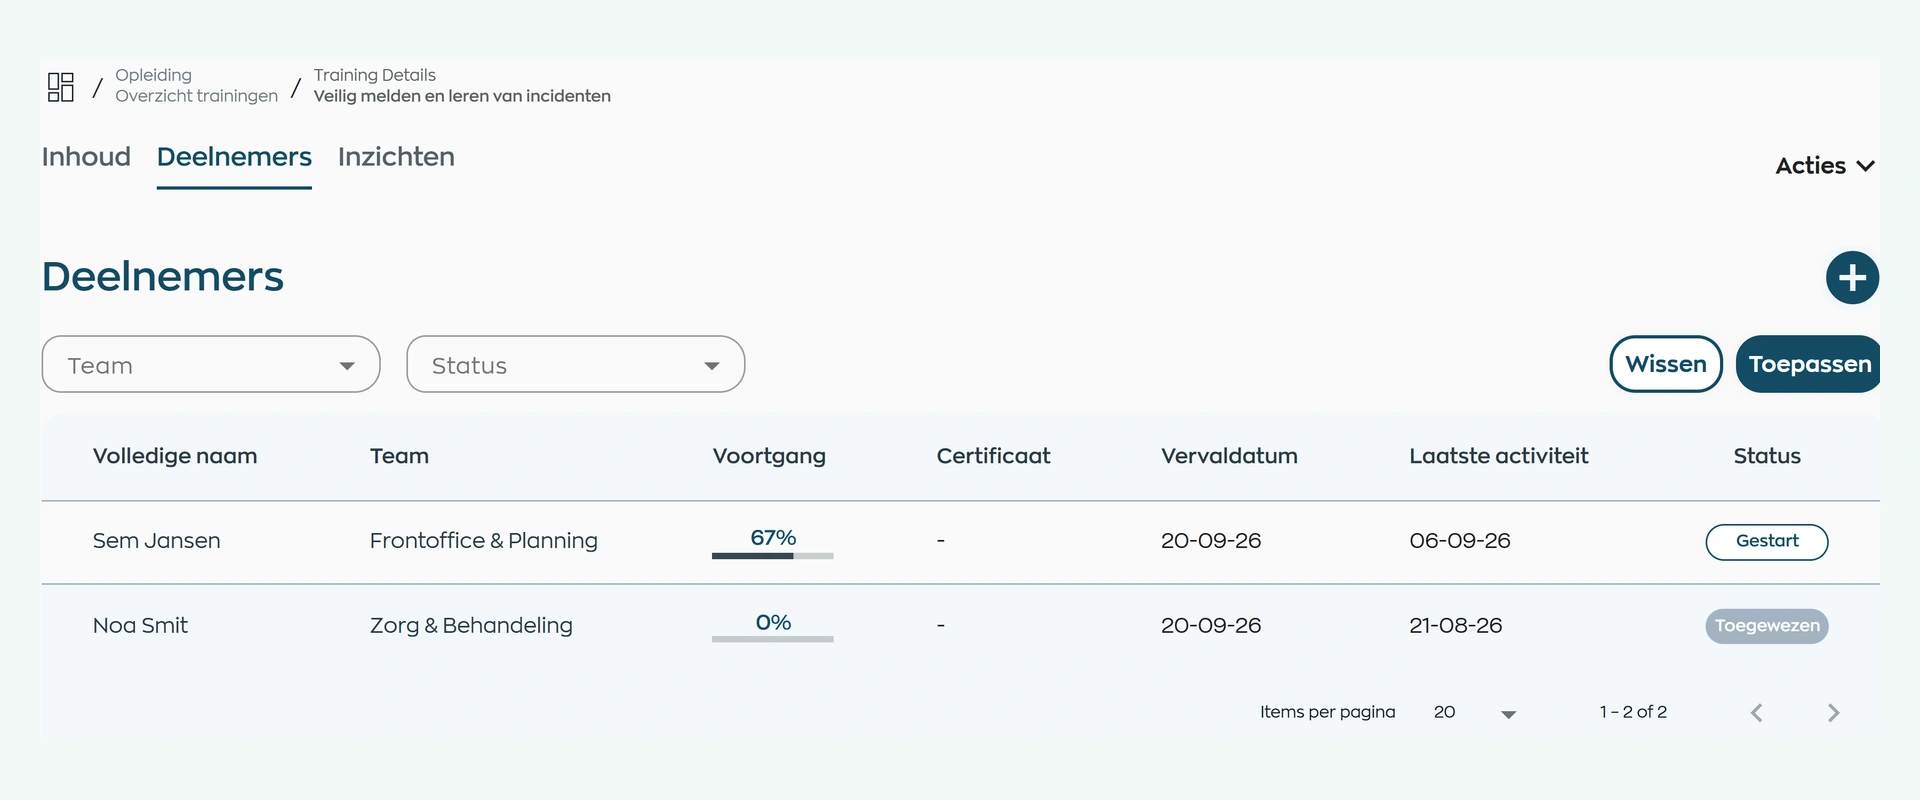
Task: Add a participant with the plus button
Action: pos(1852,278)
